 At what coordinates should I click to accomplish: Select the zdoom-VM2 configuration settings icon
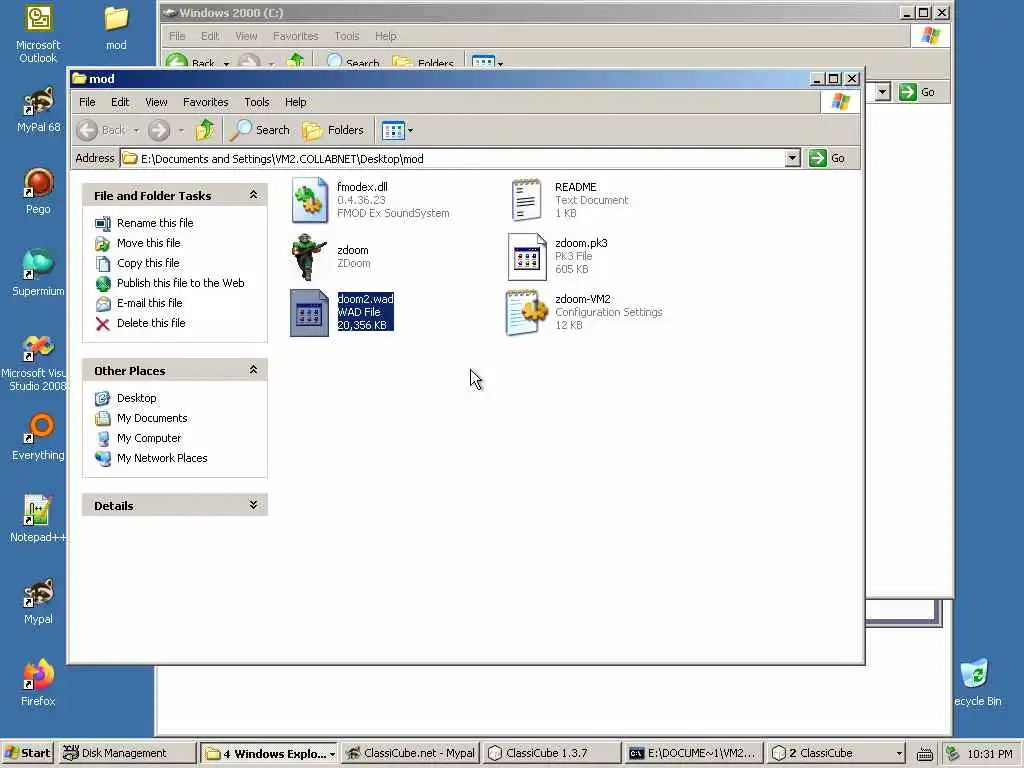pos(526,313)
